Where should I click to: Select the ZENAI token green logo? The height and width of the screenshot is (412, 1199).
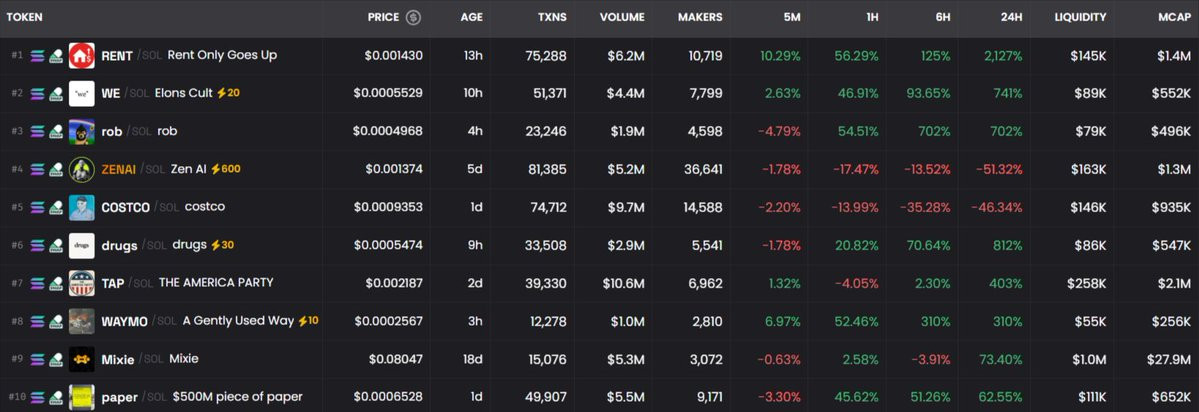[x=82, y=170]
